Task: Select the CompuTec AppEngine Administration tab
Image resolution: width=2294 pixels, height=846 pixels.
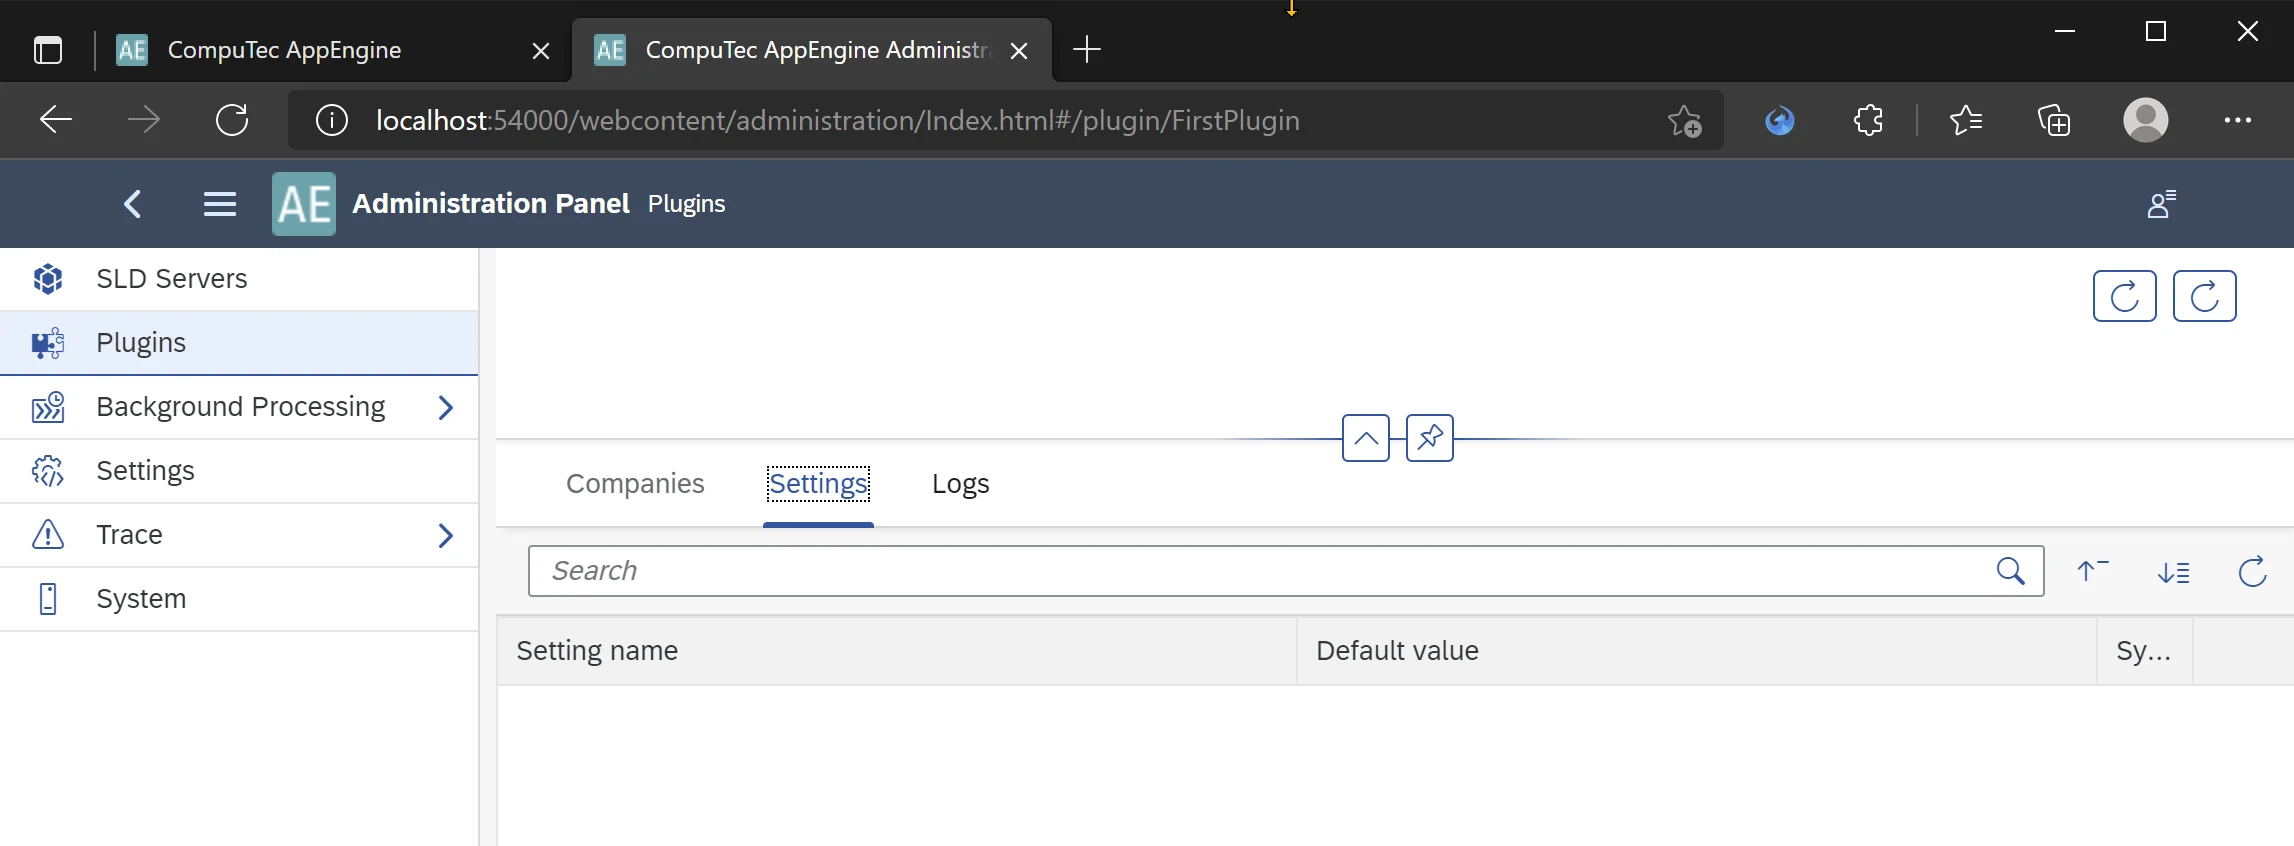Action: point(813,50)
